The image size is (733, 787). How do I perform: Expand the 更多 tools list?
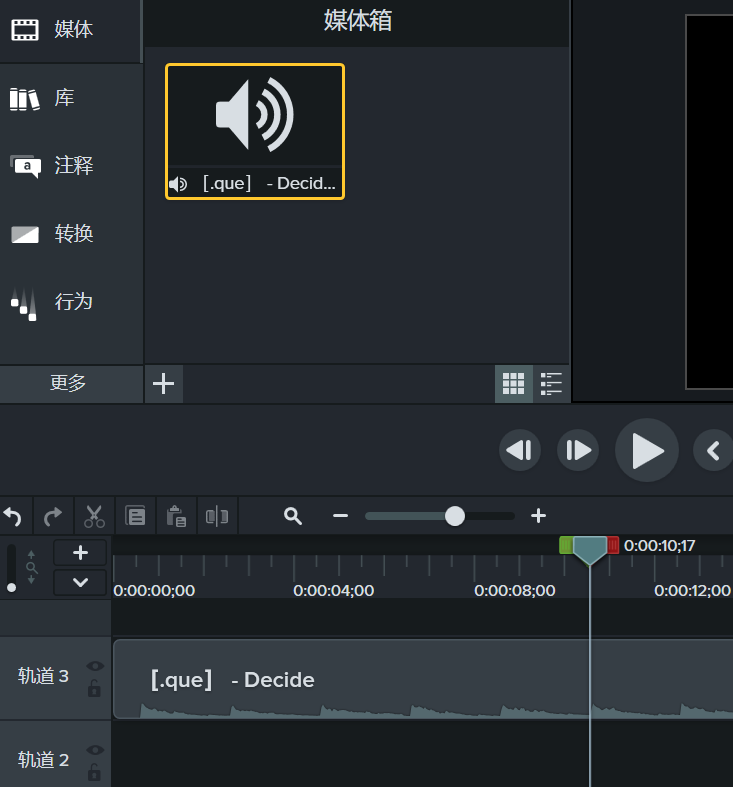point(69,383)
